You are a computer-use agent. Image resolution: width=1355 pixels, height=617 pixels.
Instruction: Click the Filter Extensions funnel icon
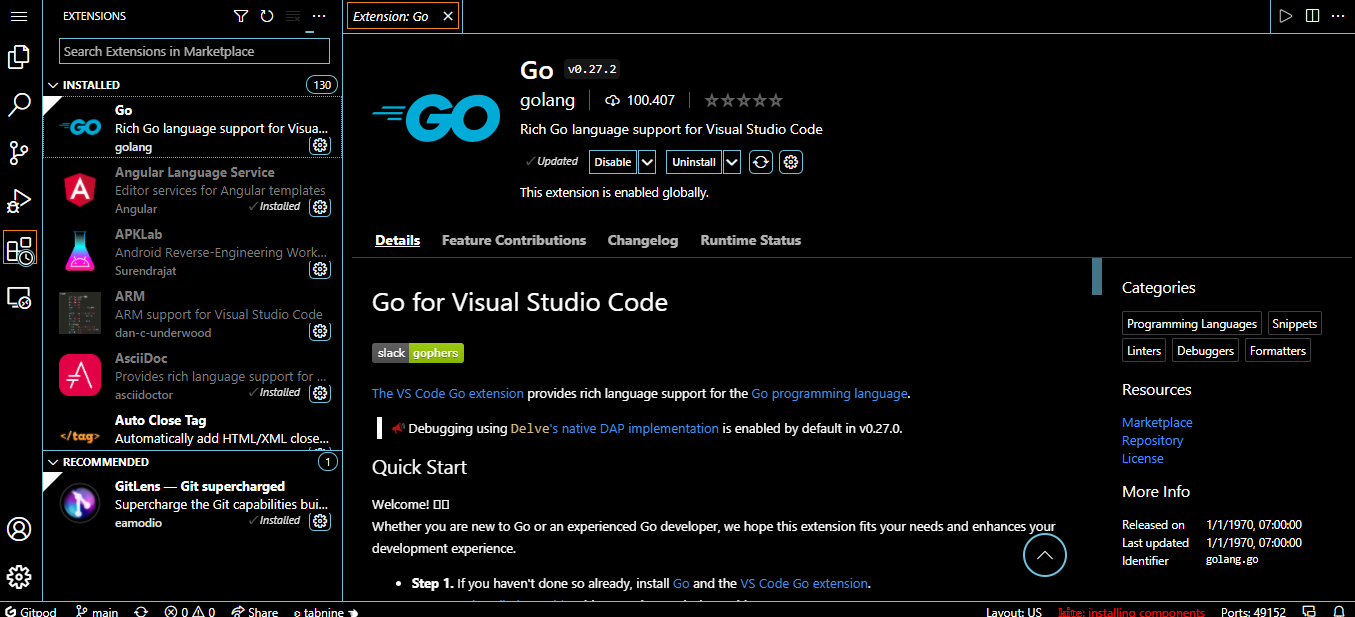pos(240,16)
